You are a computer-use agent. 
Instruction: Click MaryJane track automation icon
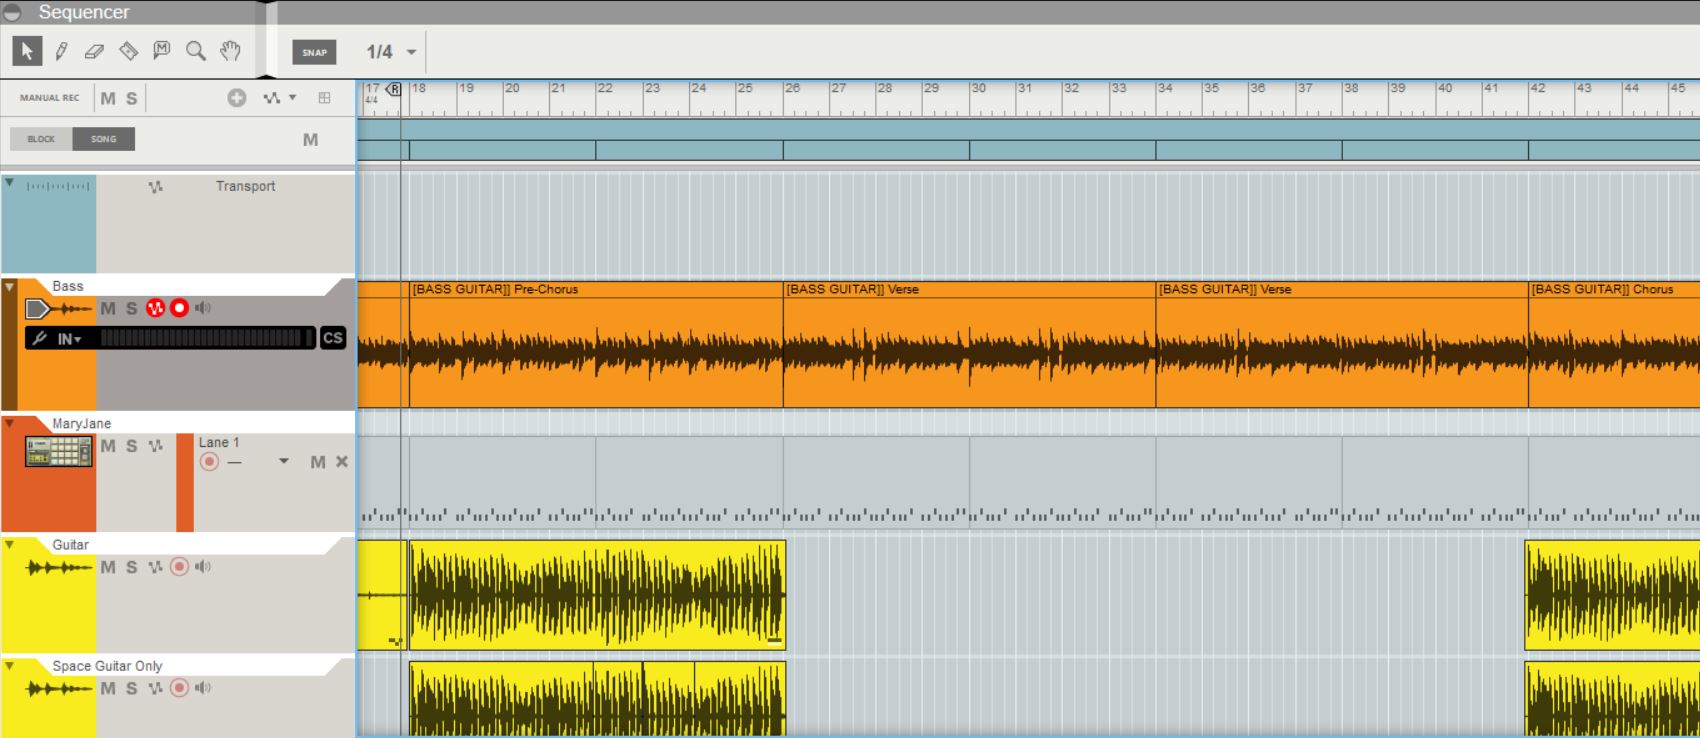155,446
